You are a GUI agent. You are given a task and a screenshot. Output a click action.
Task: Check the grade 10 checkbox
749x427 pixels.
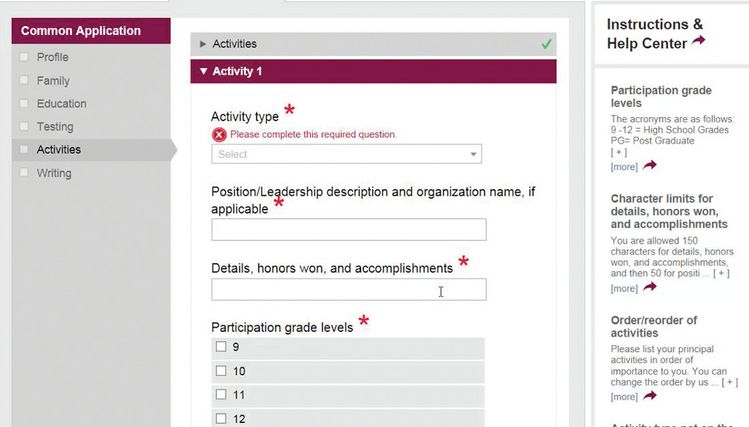(x=221, y=371)
